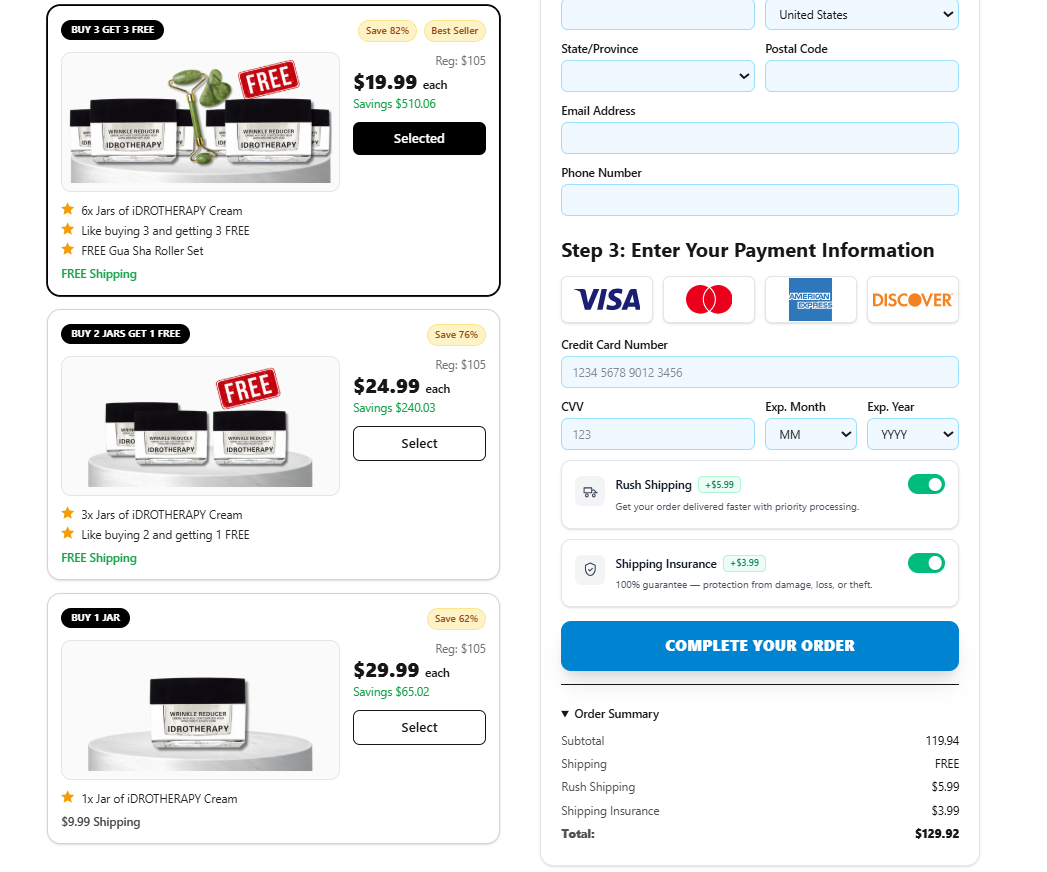Select the Buy 2 Jars Get 1 Free package
The width and height of the screenshot is (1047, 872).
click(x=419, y=443)
